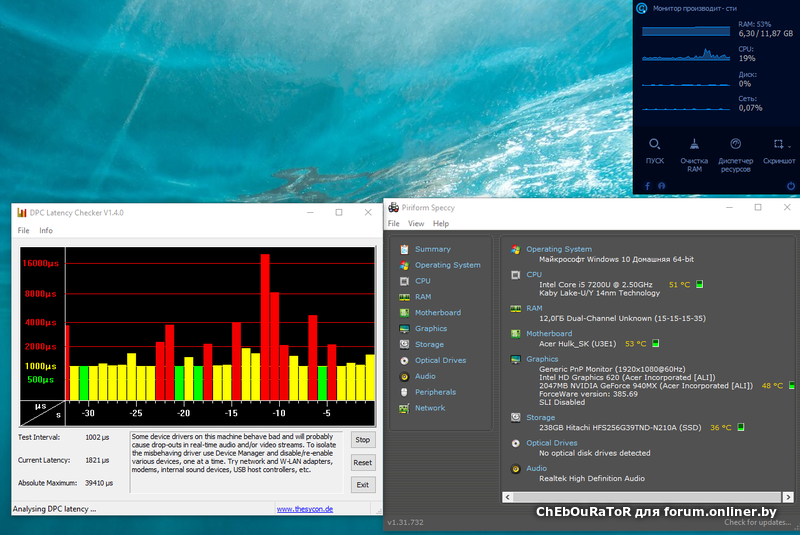800x535 pixels.
Task: Open the Facebook icon in monitor widget
Action: 646,186
